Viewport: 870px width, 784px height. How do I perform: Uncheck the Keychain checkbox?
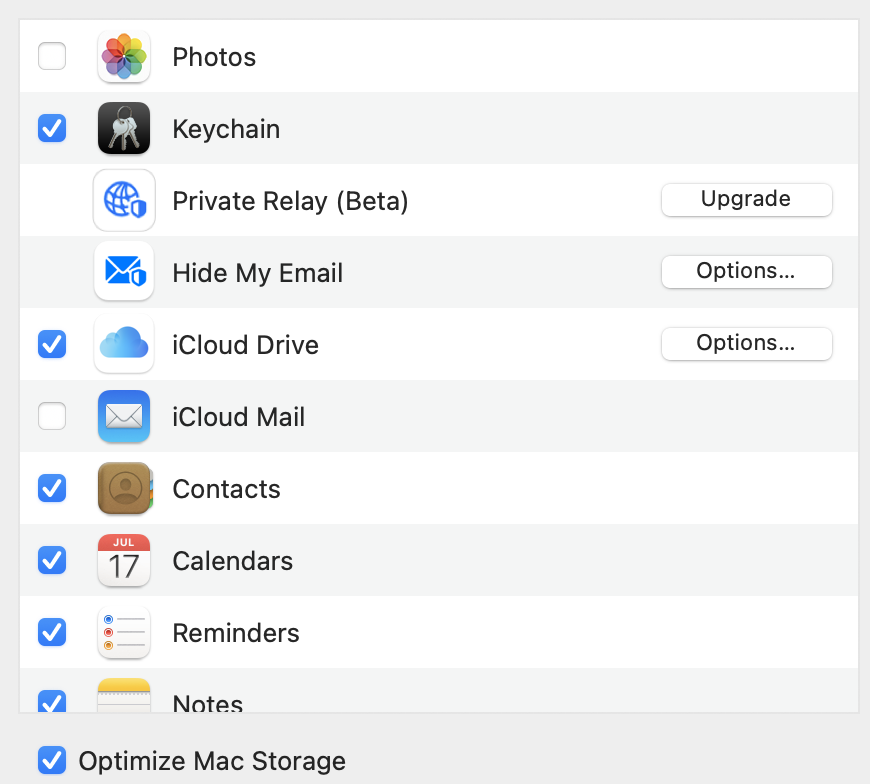pos(52,128)
